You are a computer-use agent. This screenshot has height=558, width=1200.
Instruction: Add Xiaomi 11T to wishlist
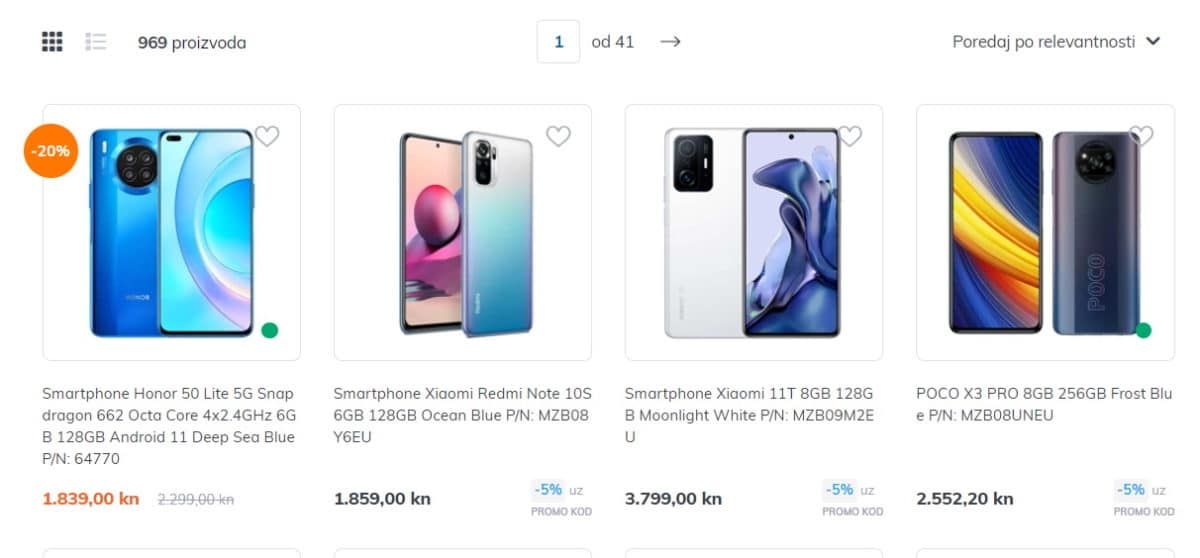point(849,136)
